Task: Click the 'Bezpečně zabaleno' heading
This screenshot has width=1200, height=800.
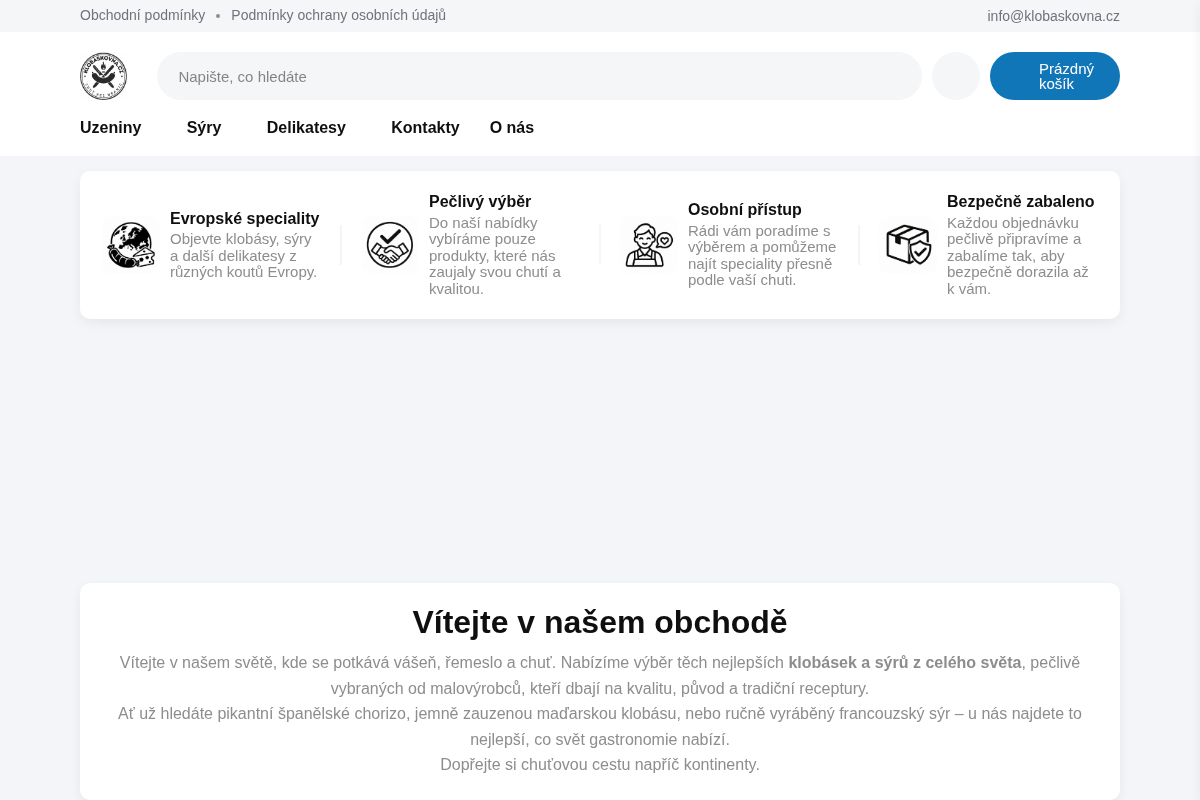Action: (1021, 202)
